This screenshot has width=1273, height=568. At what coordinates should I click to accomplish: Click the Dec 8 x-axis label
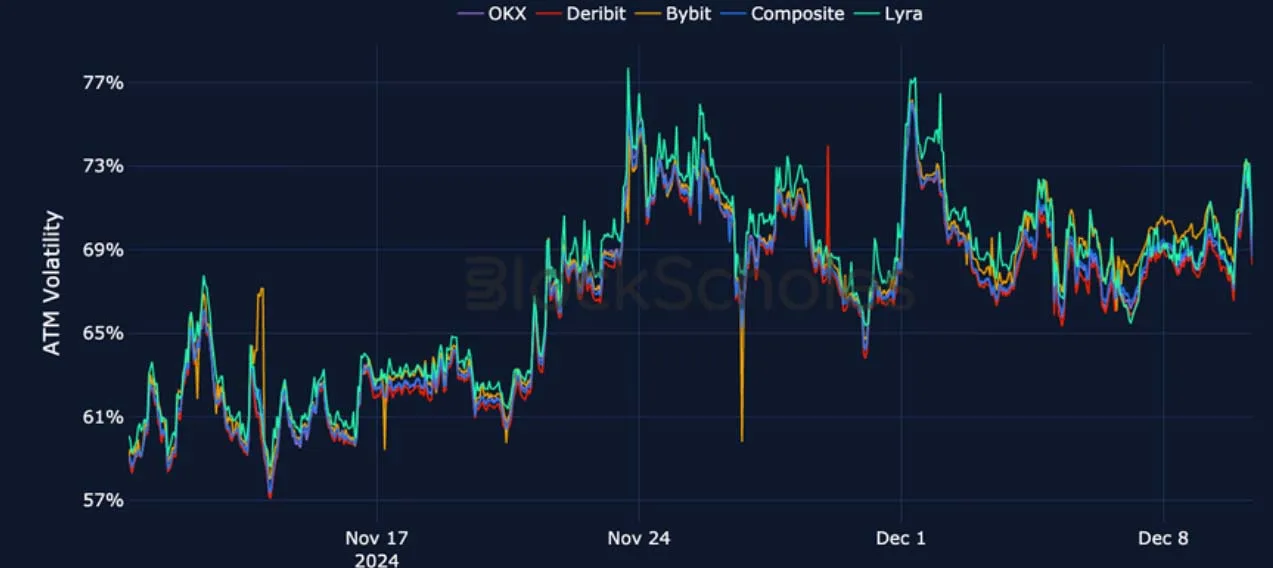click(x=1163, y=538)
